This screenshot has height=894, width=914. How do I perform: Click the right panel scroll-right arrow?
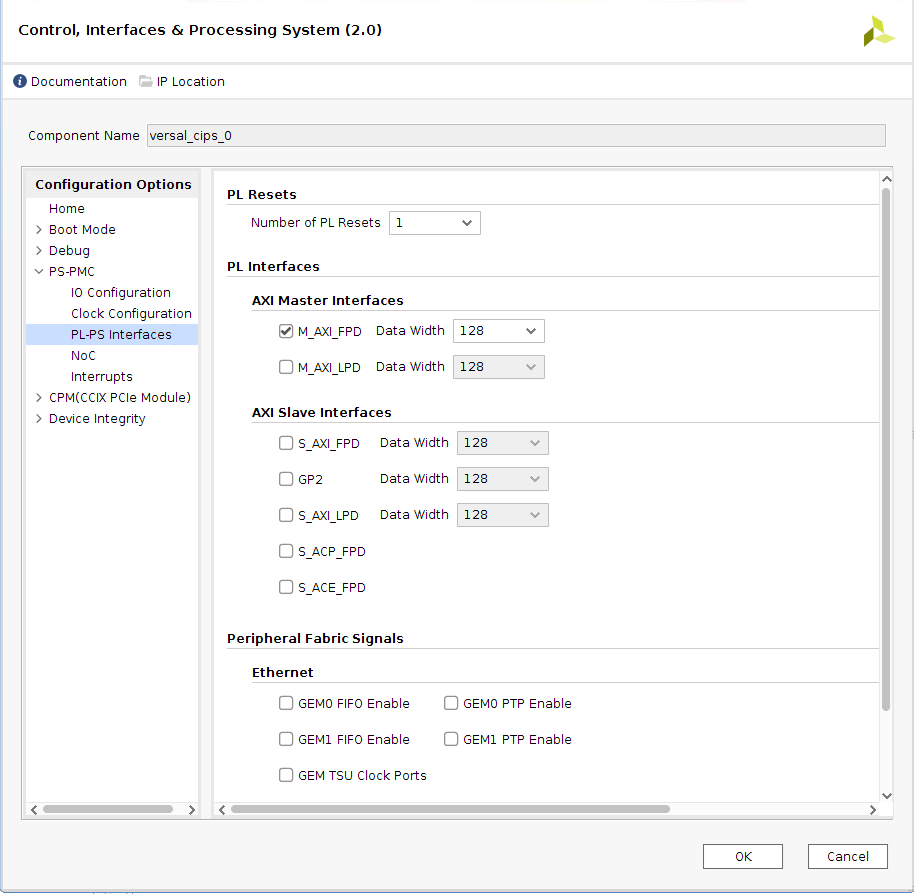(873, 809)
